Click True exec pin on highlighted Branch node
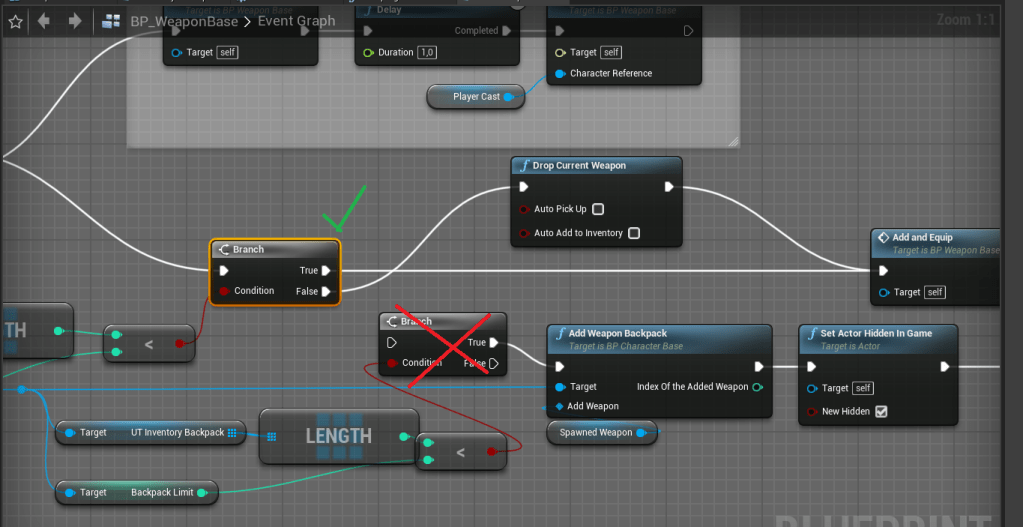 pyautogui.click(x=327, y=270)
